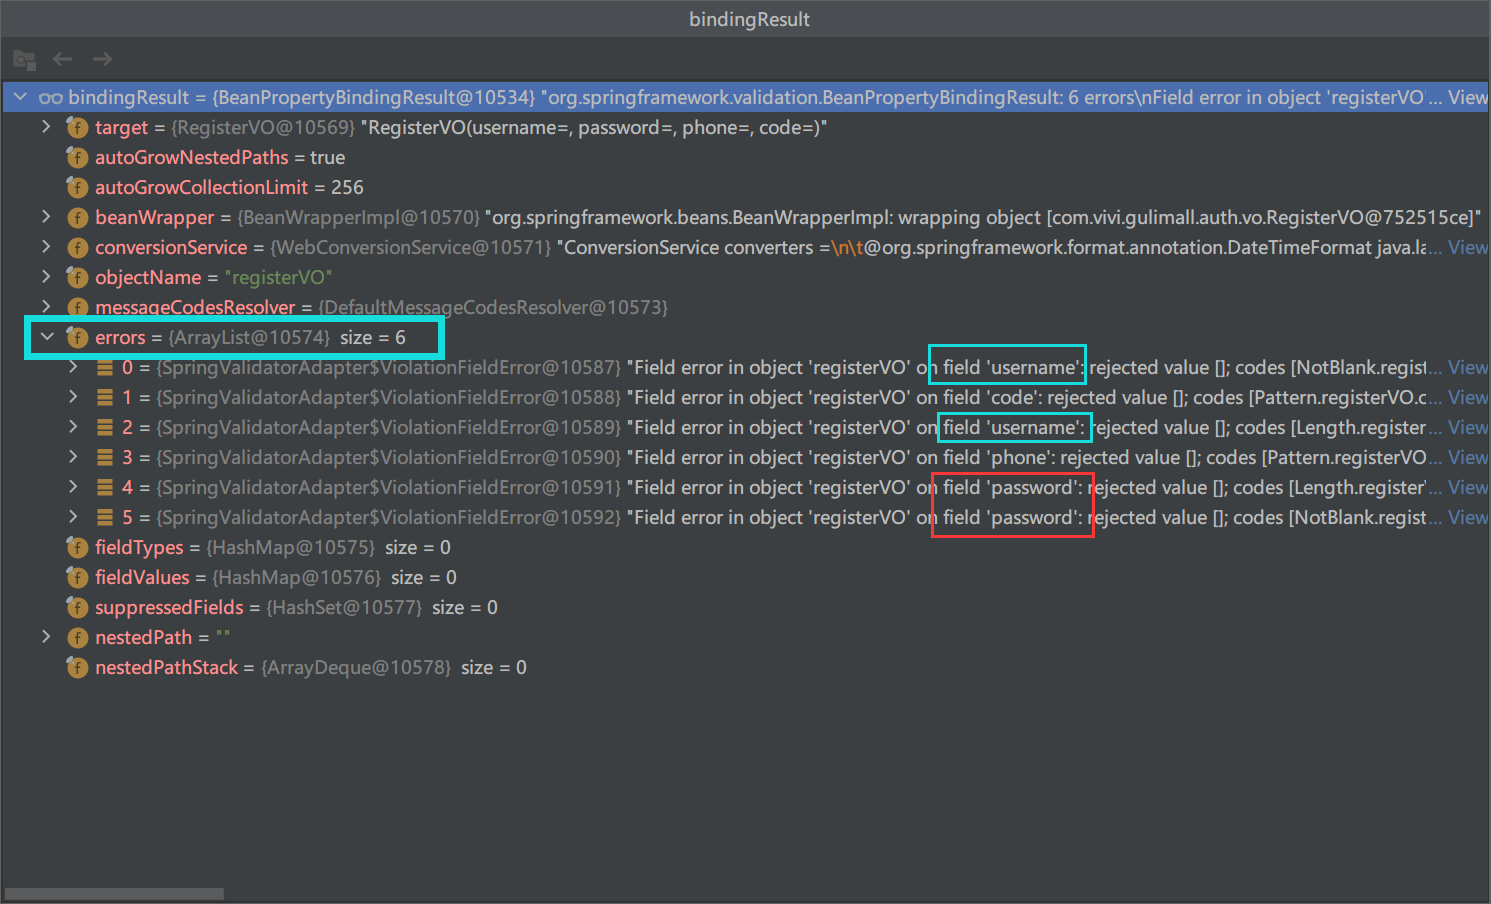Click the back navigation arrow
Screen dimensions: 1491x904
62,59
